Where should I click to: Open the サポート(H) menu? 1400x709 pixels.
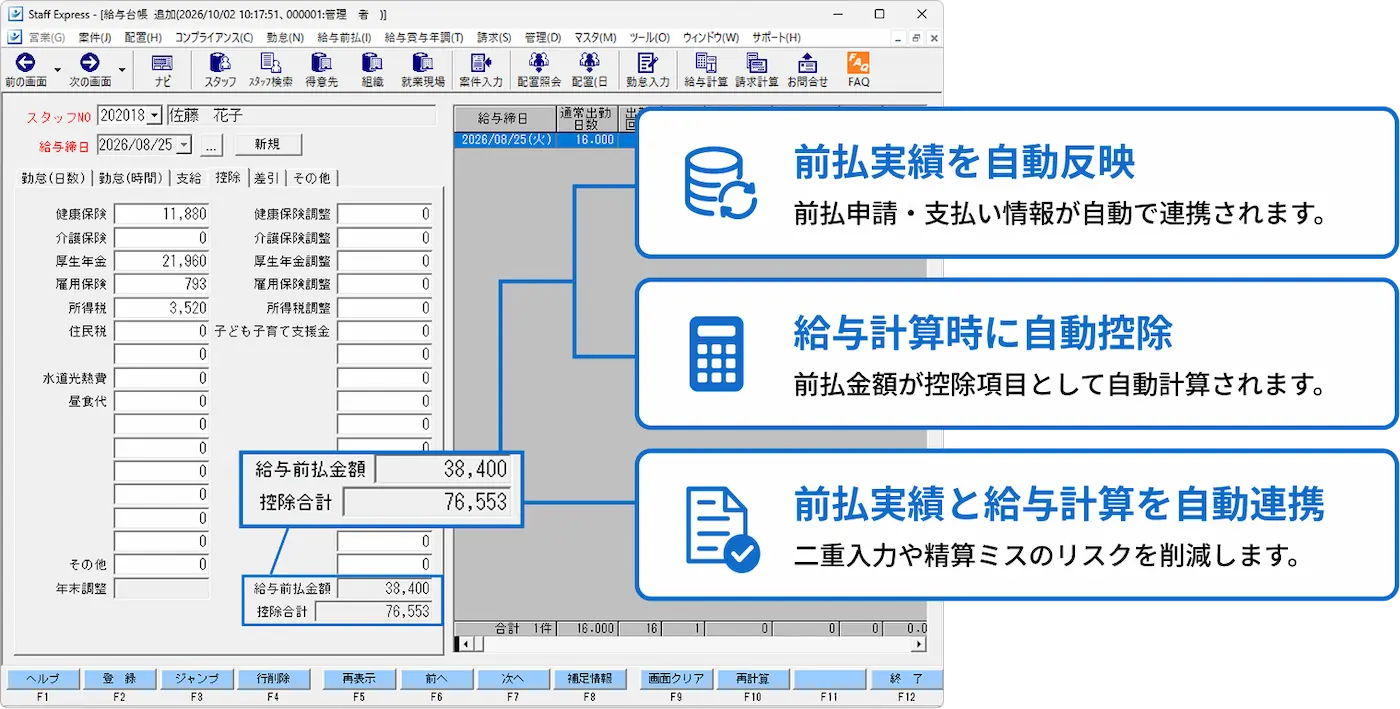pyautogui.click(x=776, y=37)
